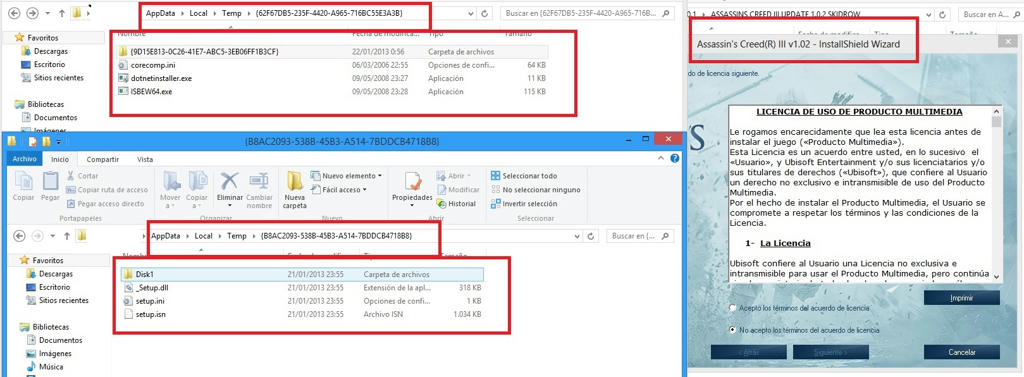
Task: Open Música in the sidebar
Action: [51, 367]
